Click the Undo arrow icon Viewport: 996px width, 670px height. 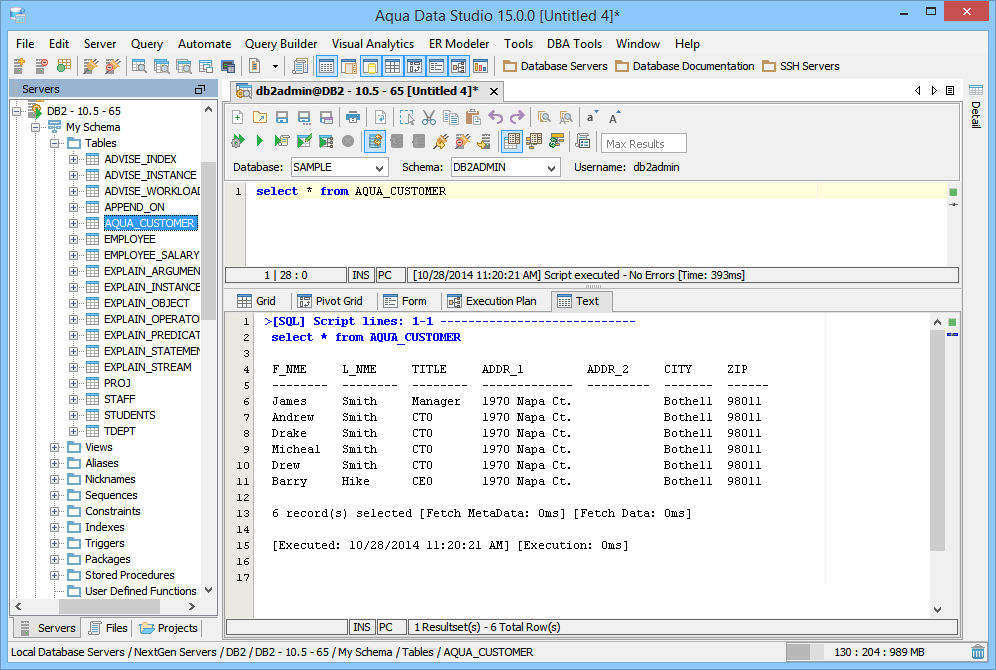pos(495,117)
